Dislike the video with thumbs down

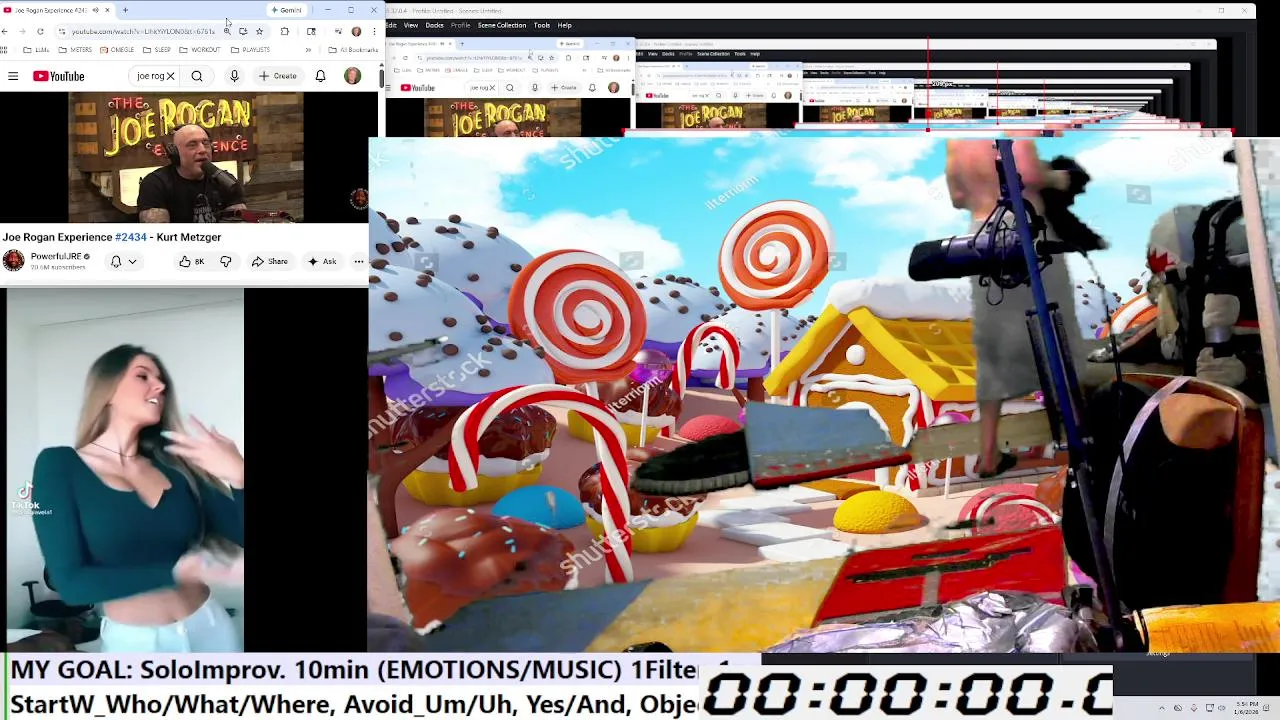(225, 261)
